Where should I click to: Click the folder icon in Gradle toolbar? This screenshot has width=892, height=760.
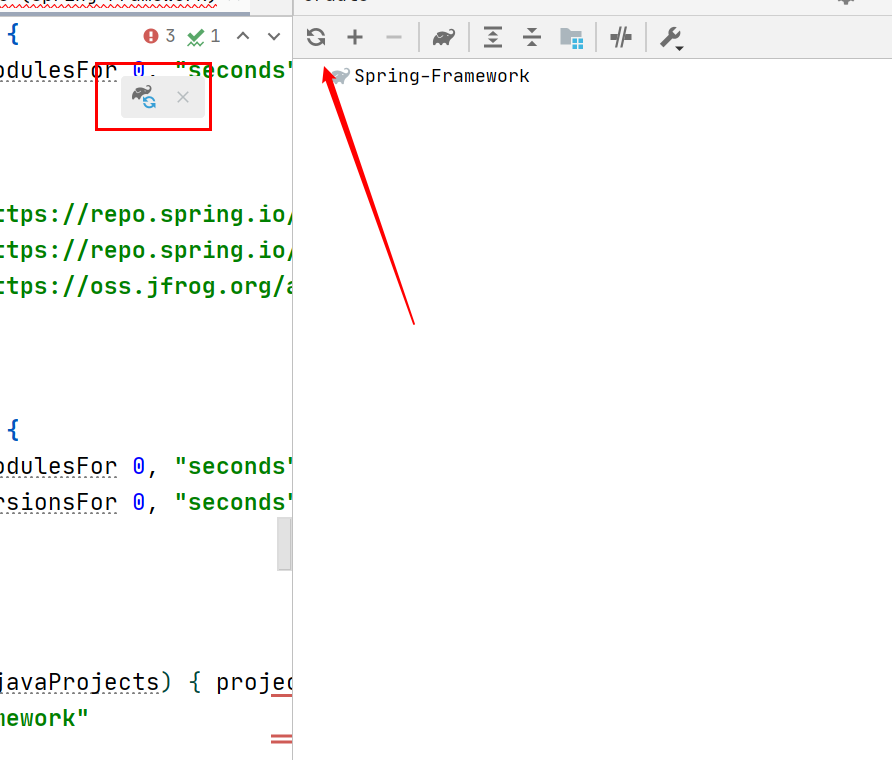571,38
